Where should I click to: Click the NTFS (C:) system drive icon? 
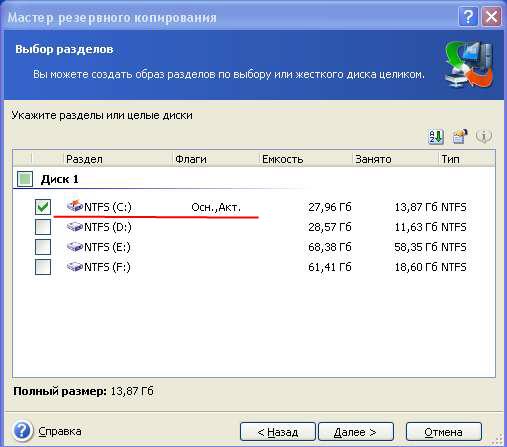(x=75, y=206)
